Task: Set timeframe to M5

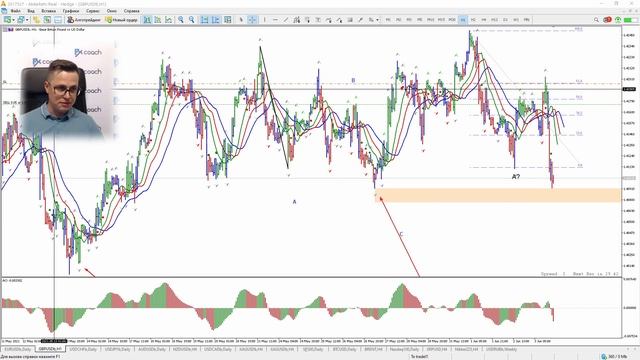Action: click(x=420, y=20)
